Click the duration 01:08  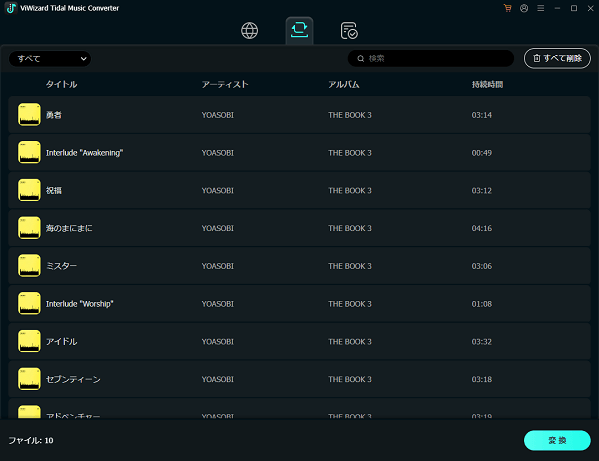482,304
